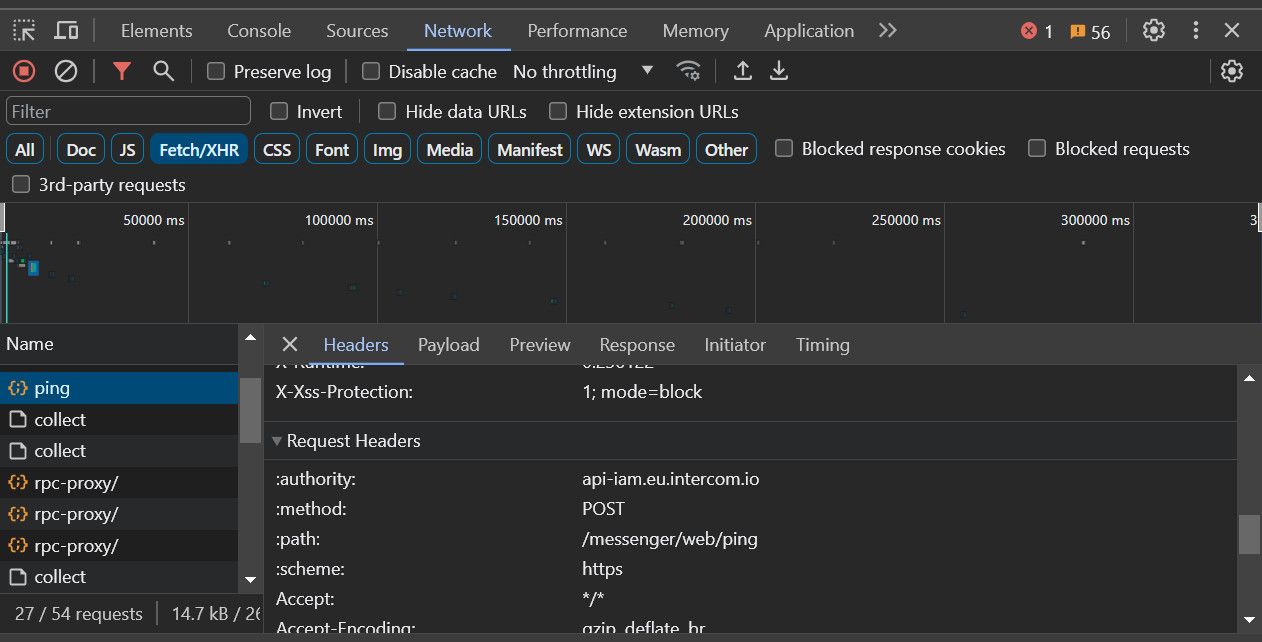
Task: Toggle the red filter funnel icon
Action: tap(122, 71)
